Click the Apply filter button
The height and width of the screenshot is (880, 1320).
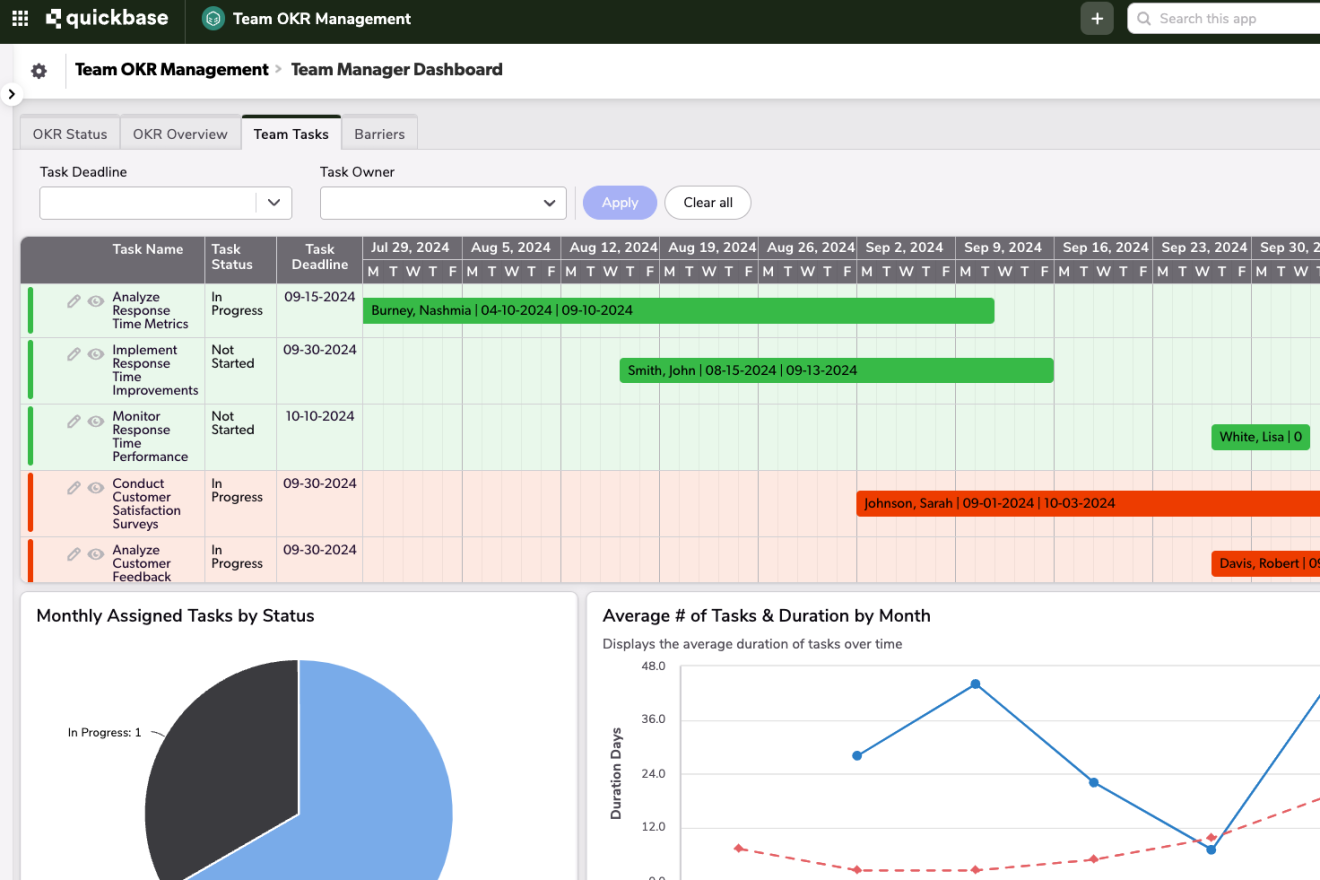click(x=620, y=203)
